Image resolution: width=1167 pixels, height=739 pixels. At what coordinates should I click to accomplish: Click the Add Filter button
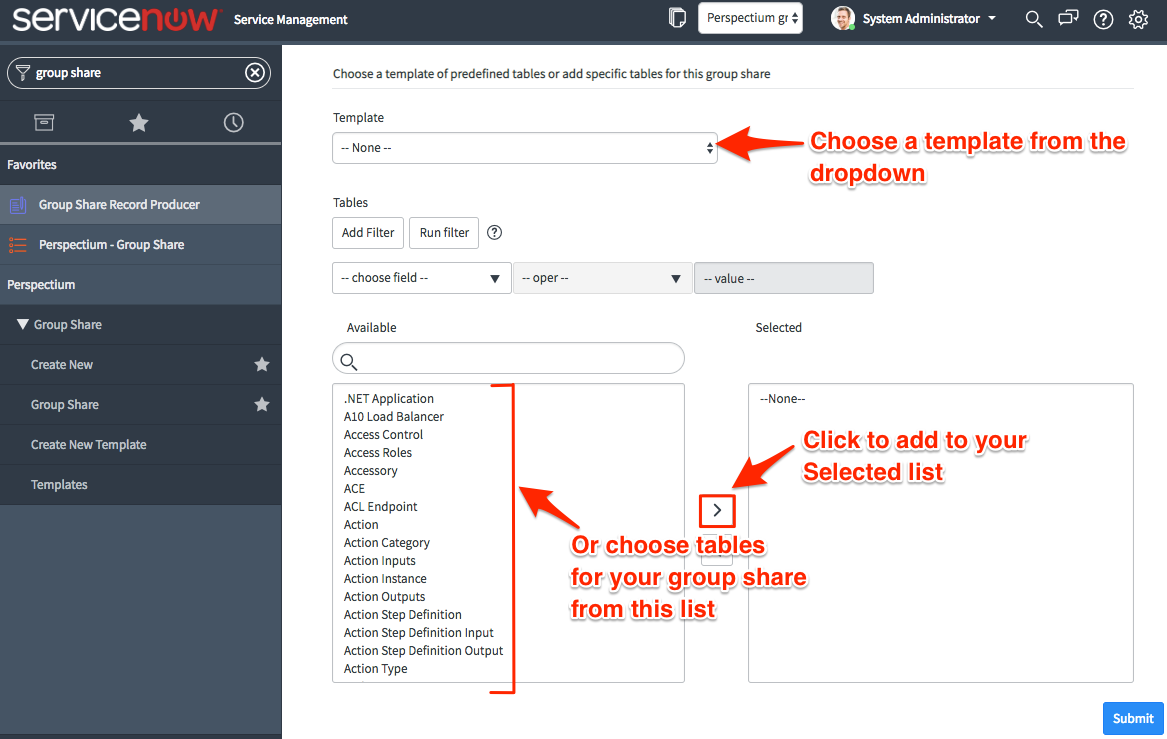pos(368,233)
